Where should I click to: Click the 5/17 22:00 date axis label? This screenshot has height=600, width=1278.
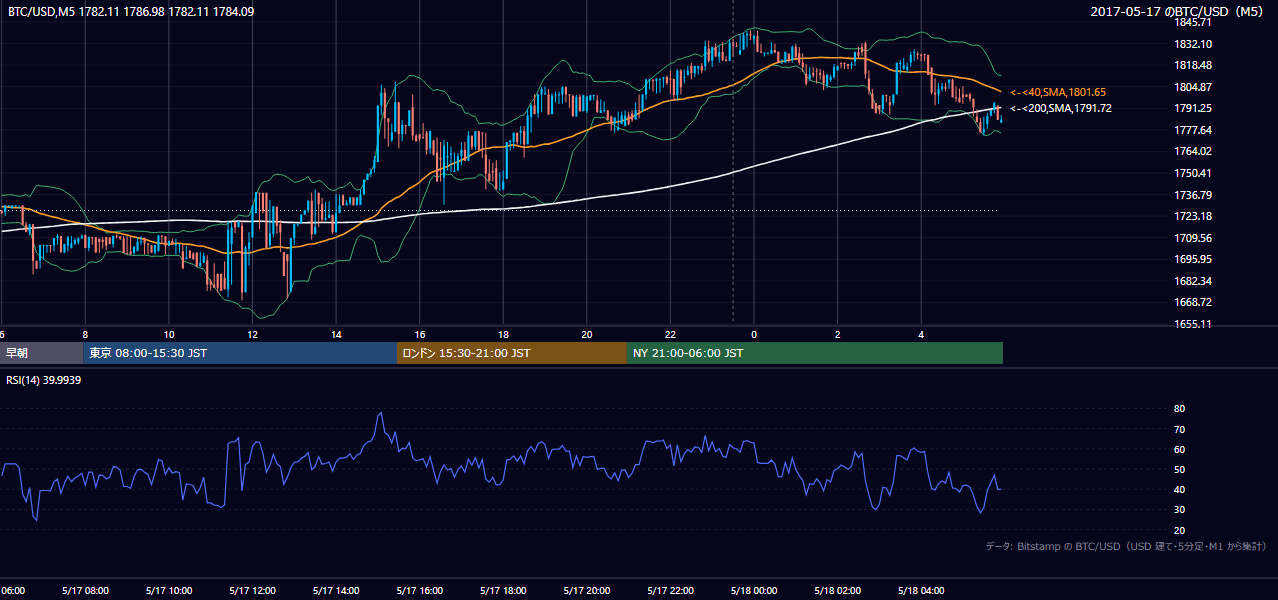click(x=671, y=591)
